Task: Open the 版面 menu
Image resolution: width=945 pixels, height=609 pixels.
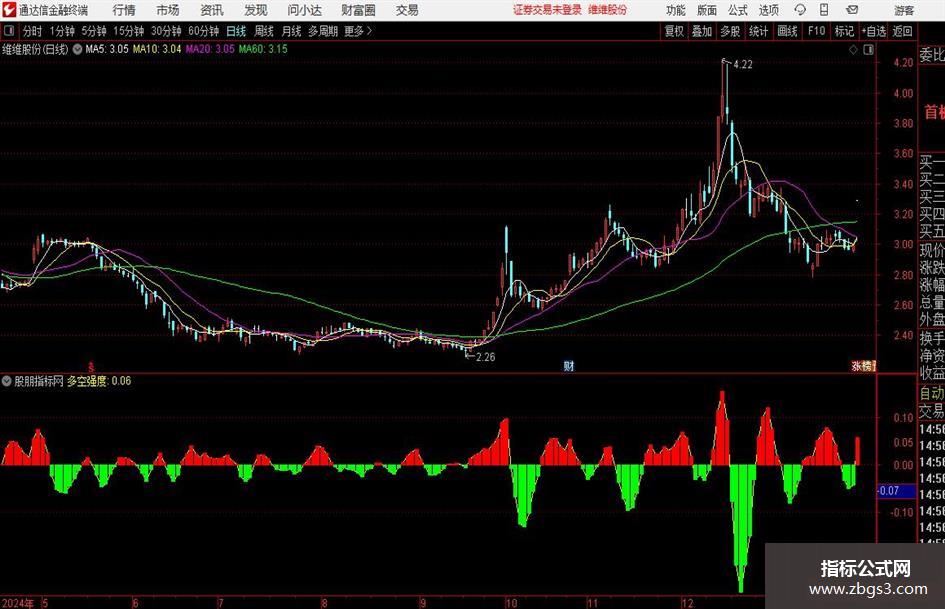Action: (706, 10)
